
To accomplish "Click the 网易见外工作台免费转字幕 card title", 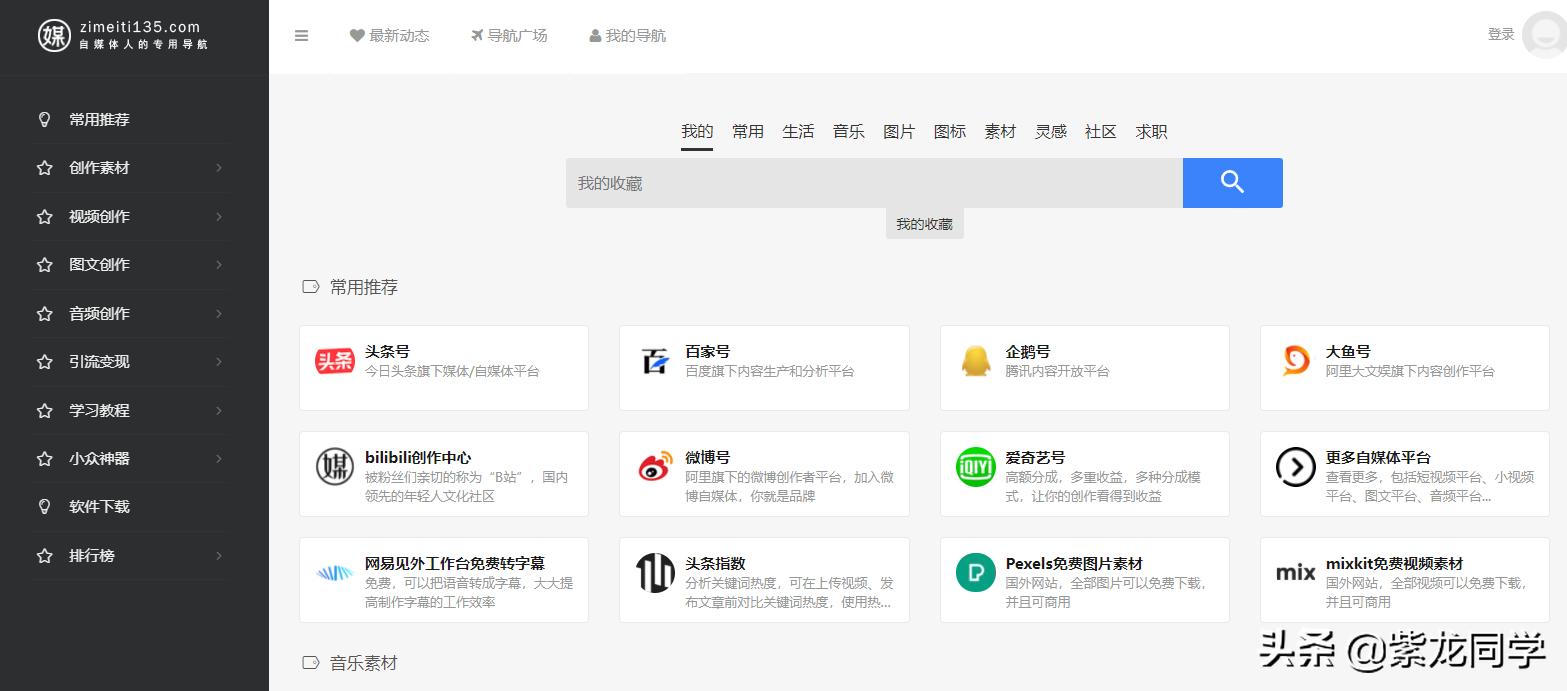I will [x=455, y=564].
